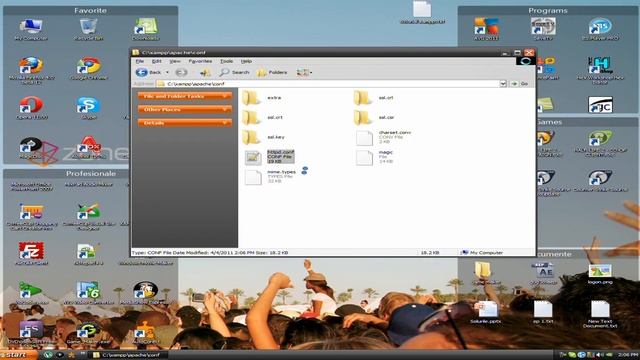Image resolution: width=640 pixels, height=360 pixels.
Task: Click the Recycle Bin desktop icon
Action: coord(89,29)
